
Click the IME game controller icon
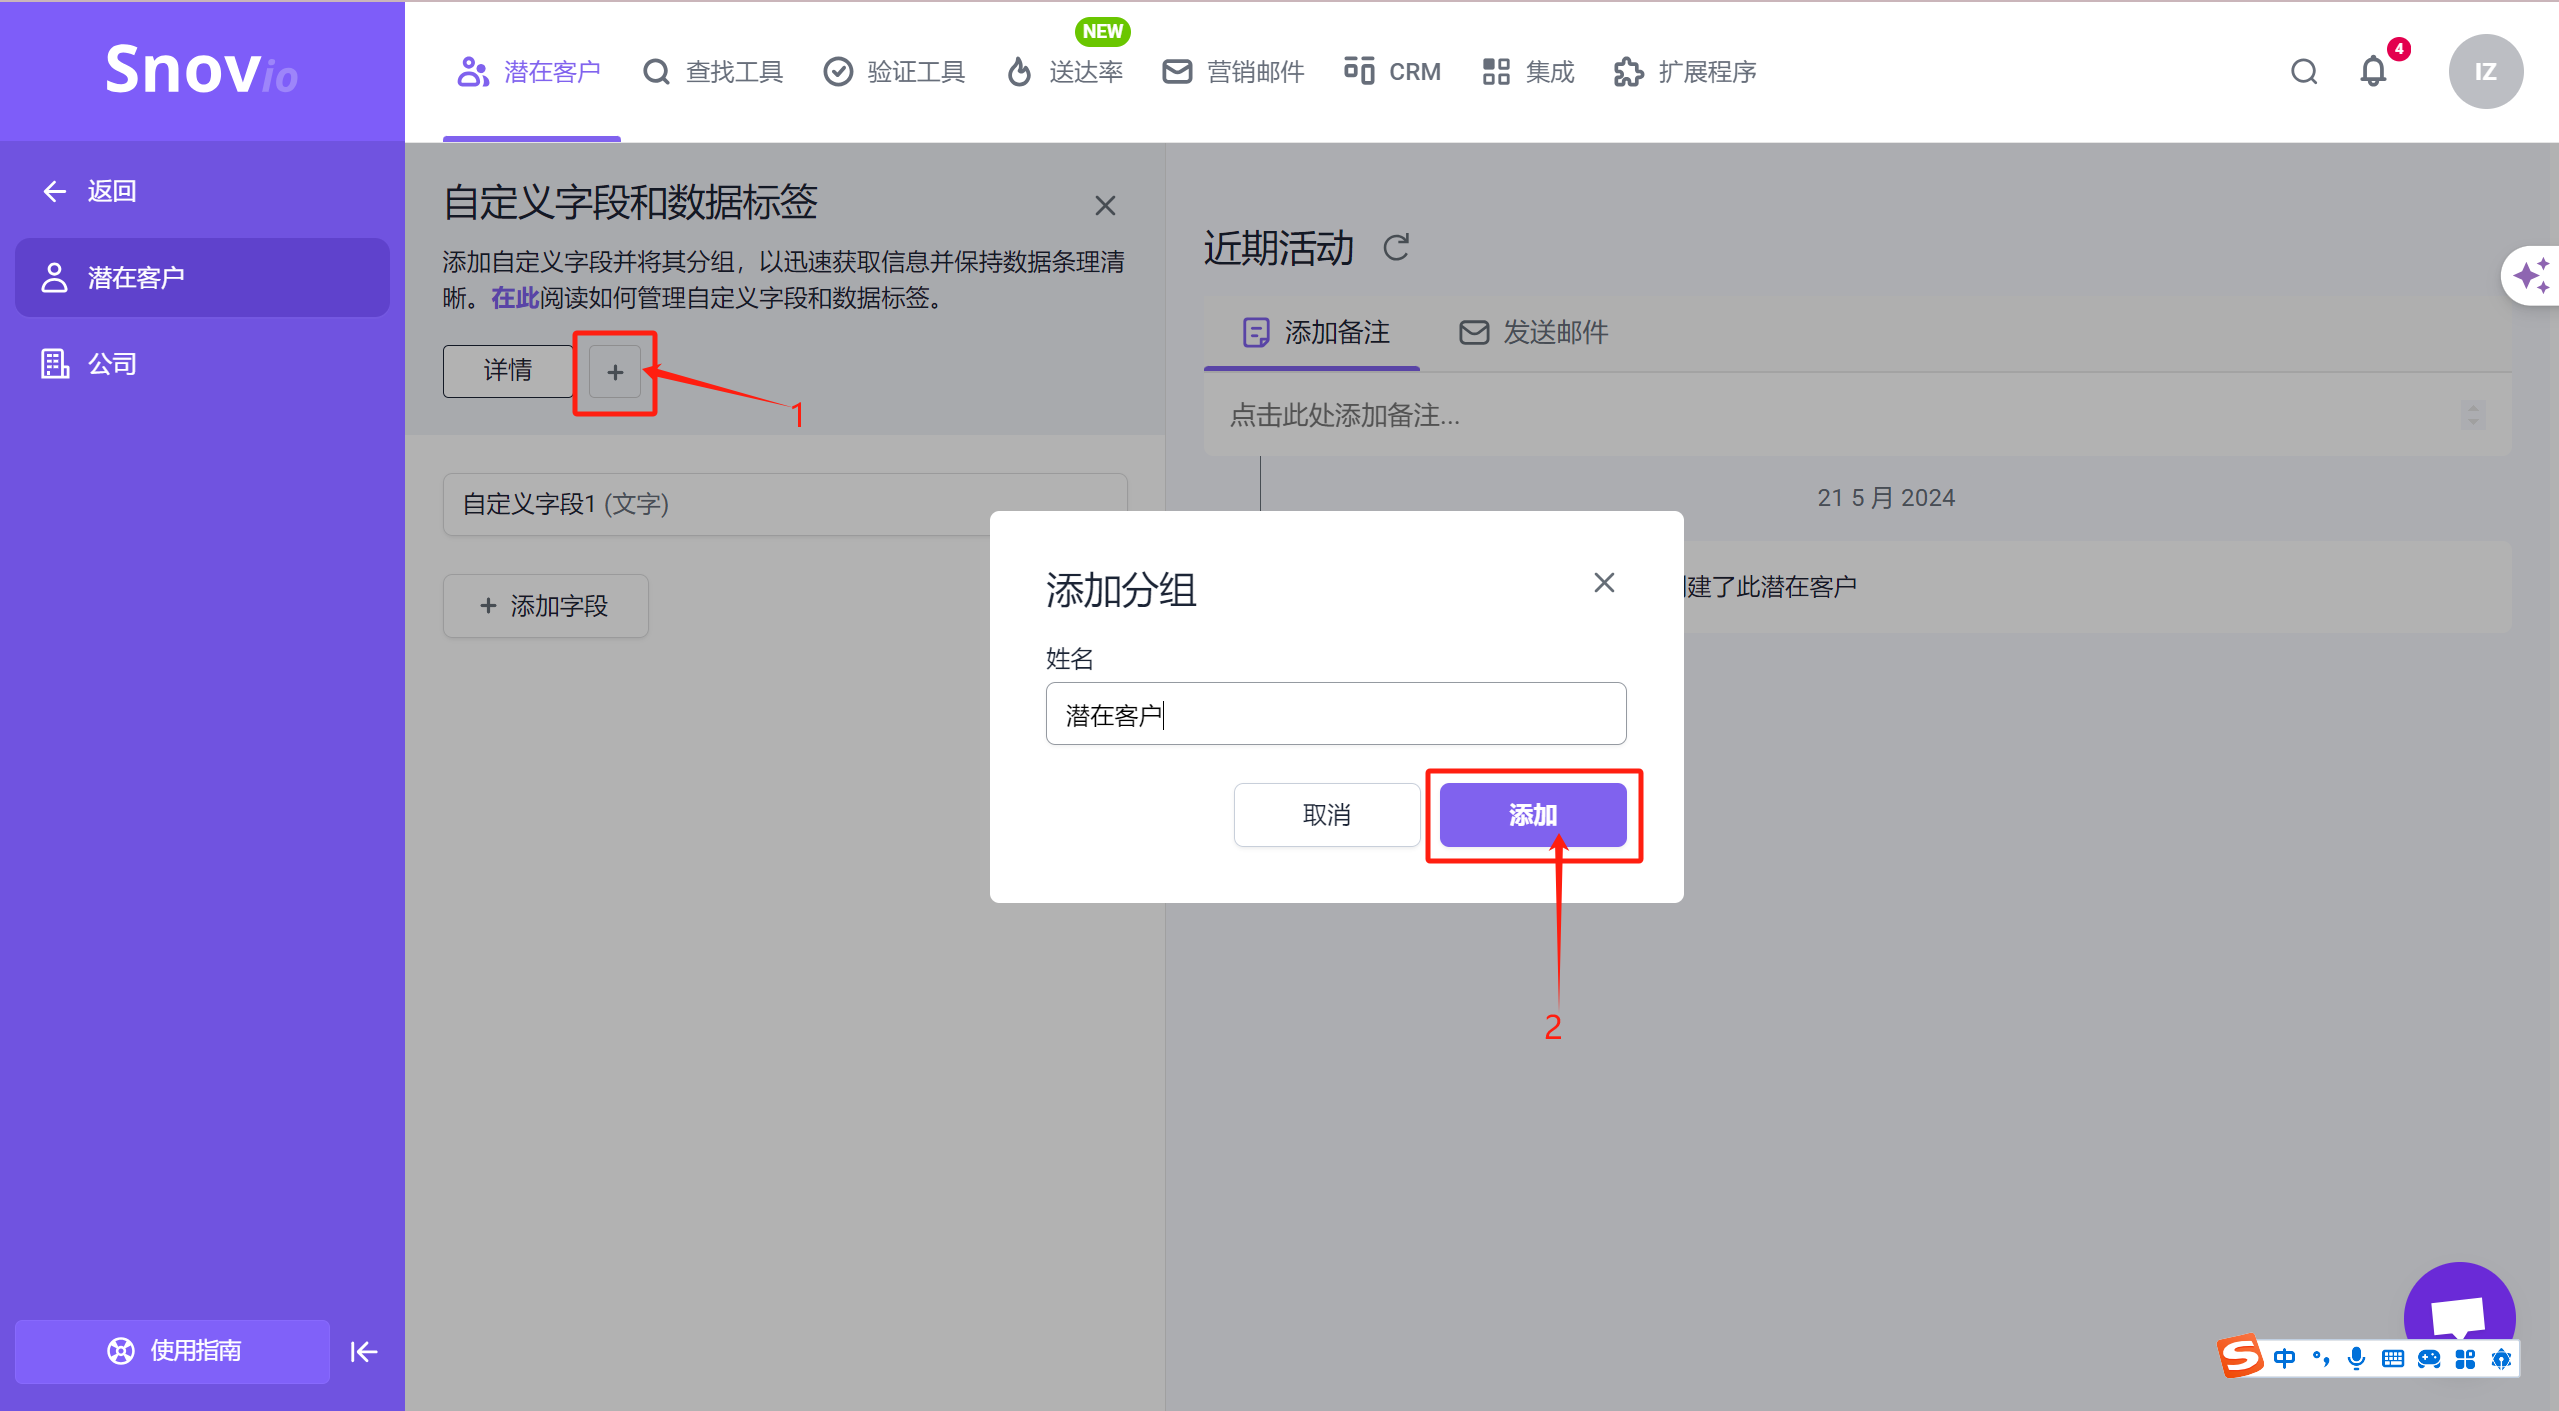[x=2429, y=1358]
